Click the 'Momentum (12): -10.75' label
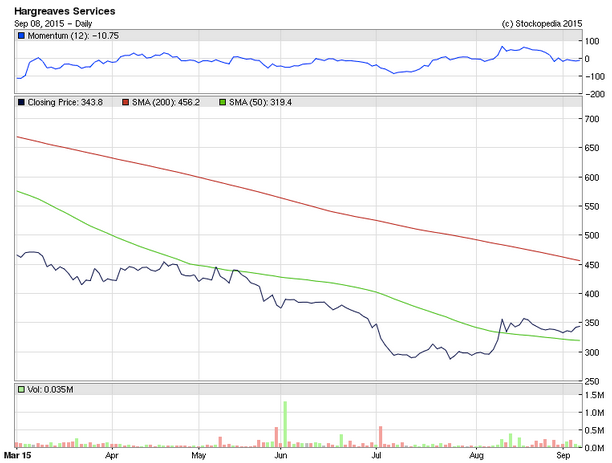This screenshot has width=612, height=463. pyautogui.click(x=73, y=36)
